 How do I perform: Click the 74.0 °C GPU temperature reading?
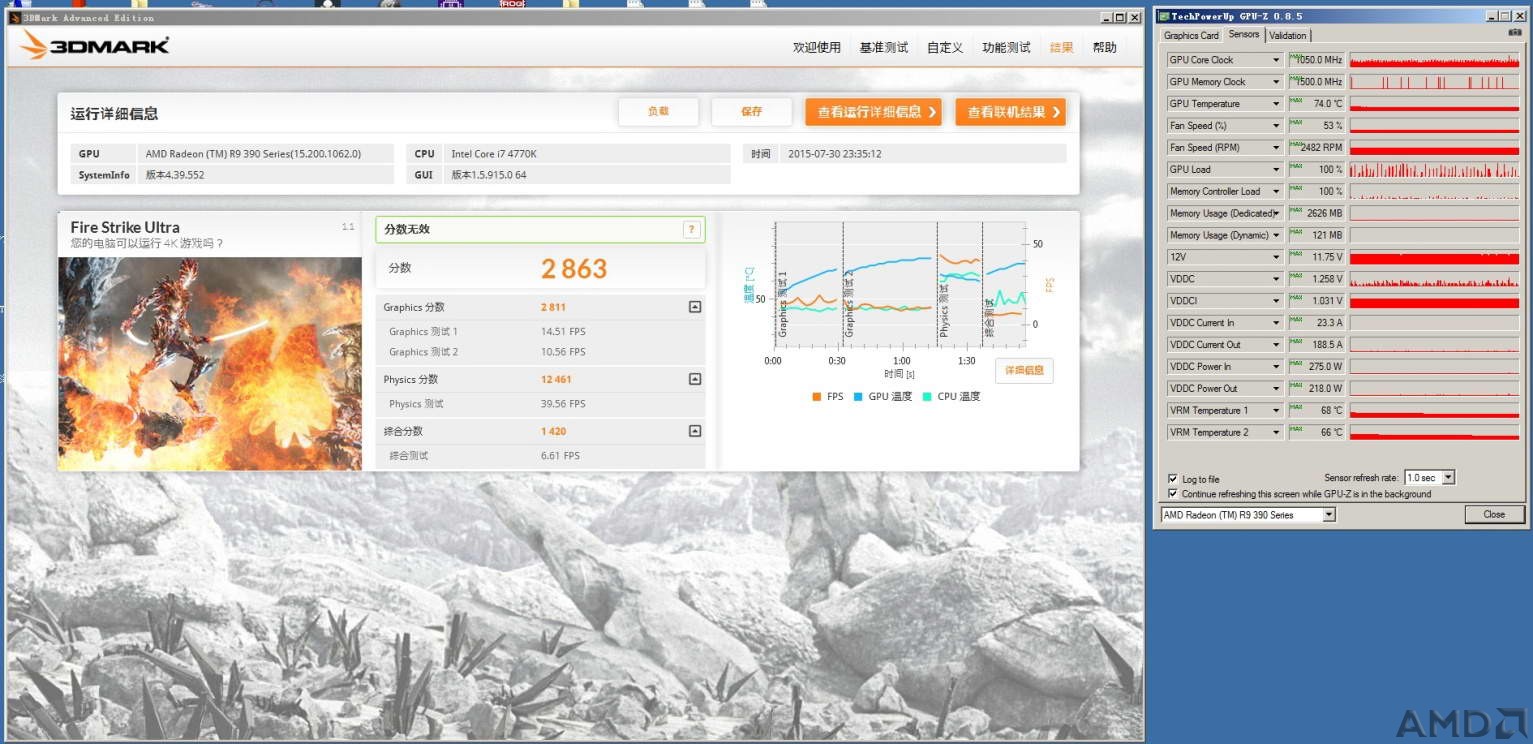click(1328, 104)
